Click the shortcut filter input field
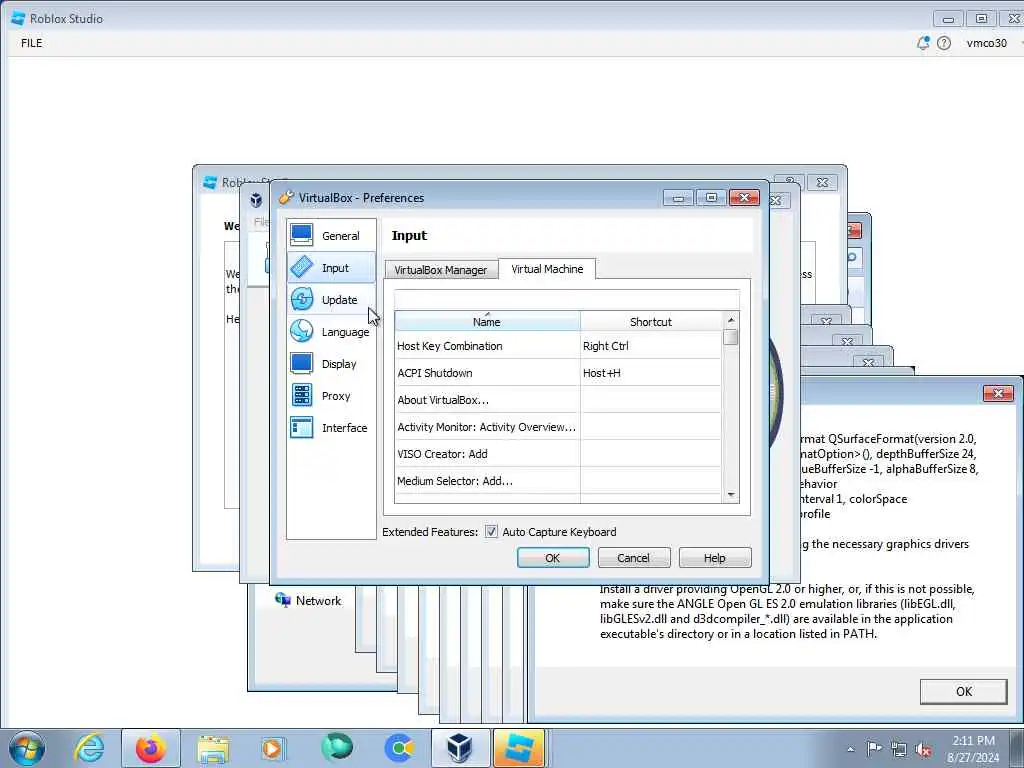This screenshot has height=768, width=1024. click(x=567, y=299)
